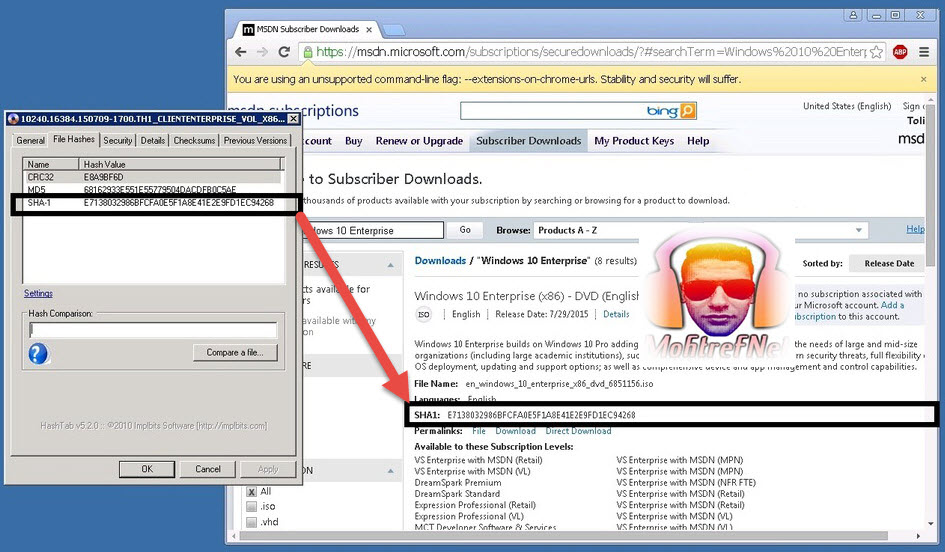Click the Hash Comparison input field

[x=153, y=330]
